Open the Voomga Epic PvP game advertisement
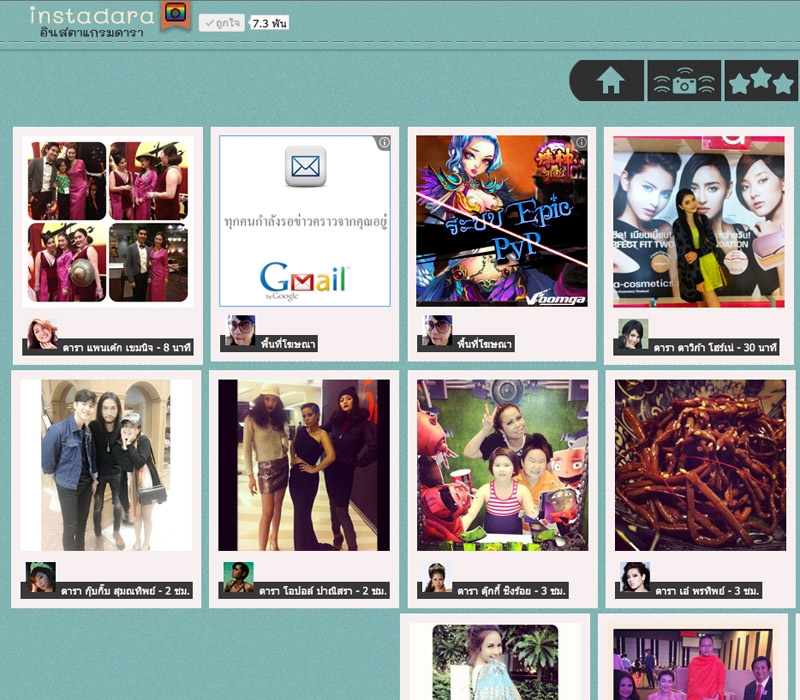 (500, 220)
